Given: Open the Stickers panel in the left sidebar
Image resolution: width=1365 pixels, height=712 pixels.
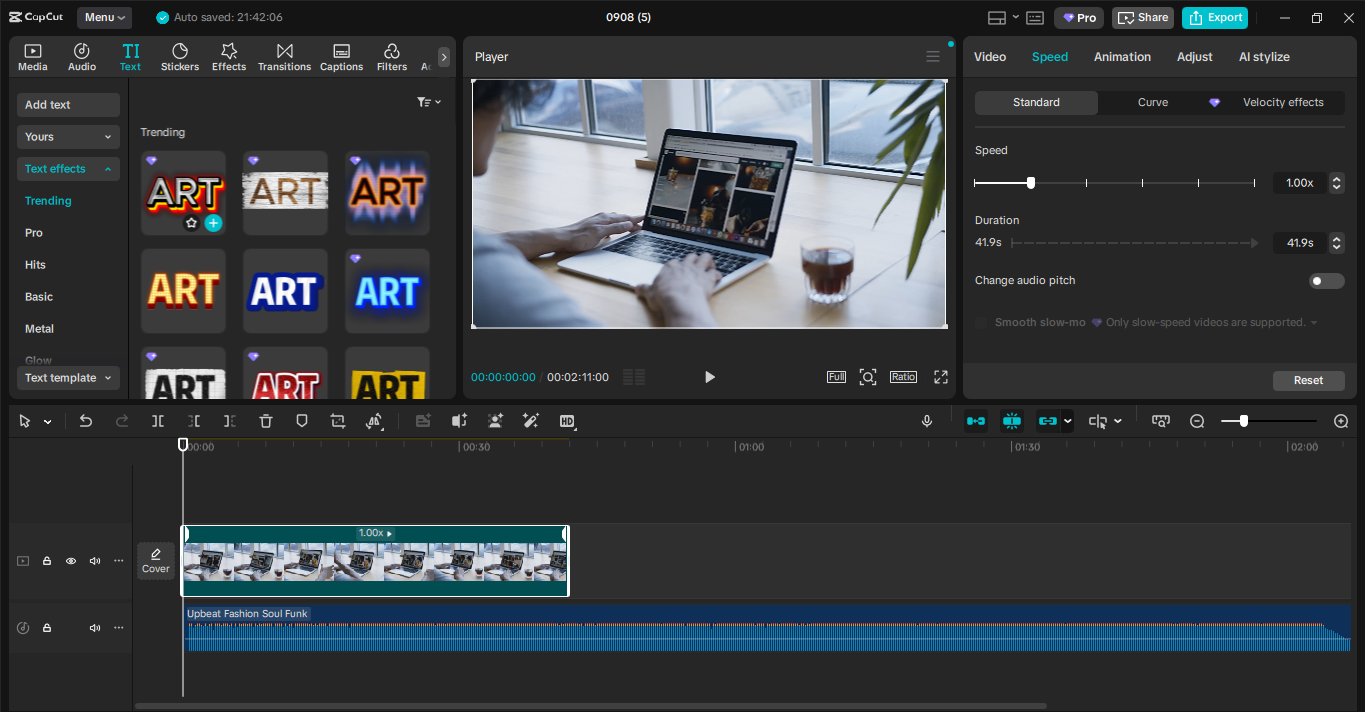Looking at the screenshot, I should [180, 56].
